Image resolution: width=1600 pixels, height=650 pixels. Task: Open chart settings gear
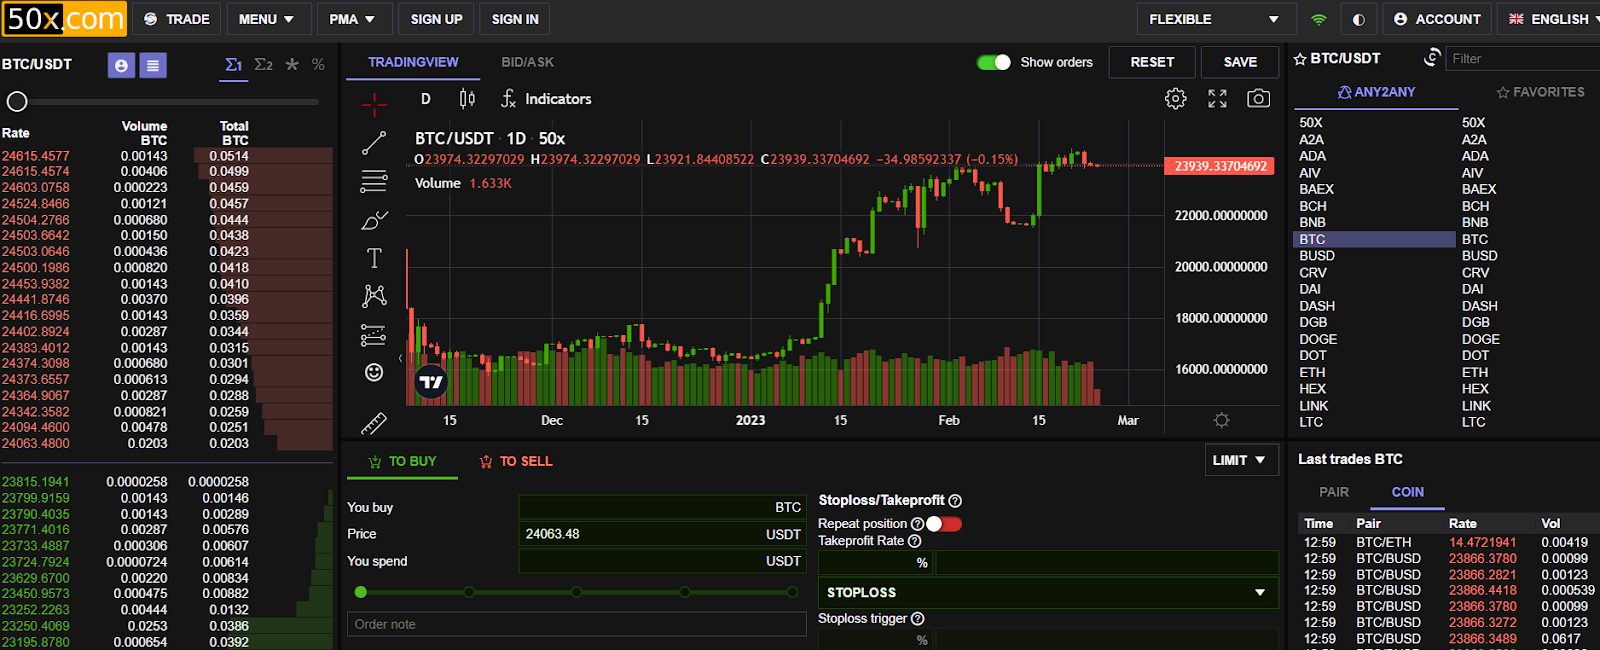click(x=1176, y=98)
